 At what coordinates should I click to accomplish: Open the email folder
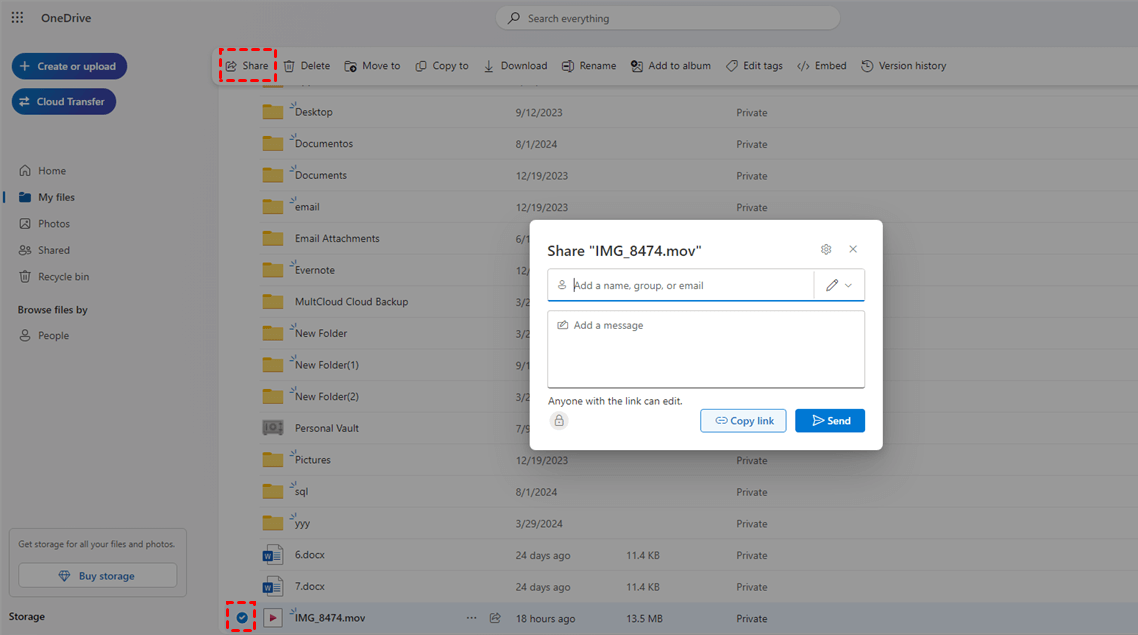[x=307, y=207]
